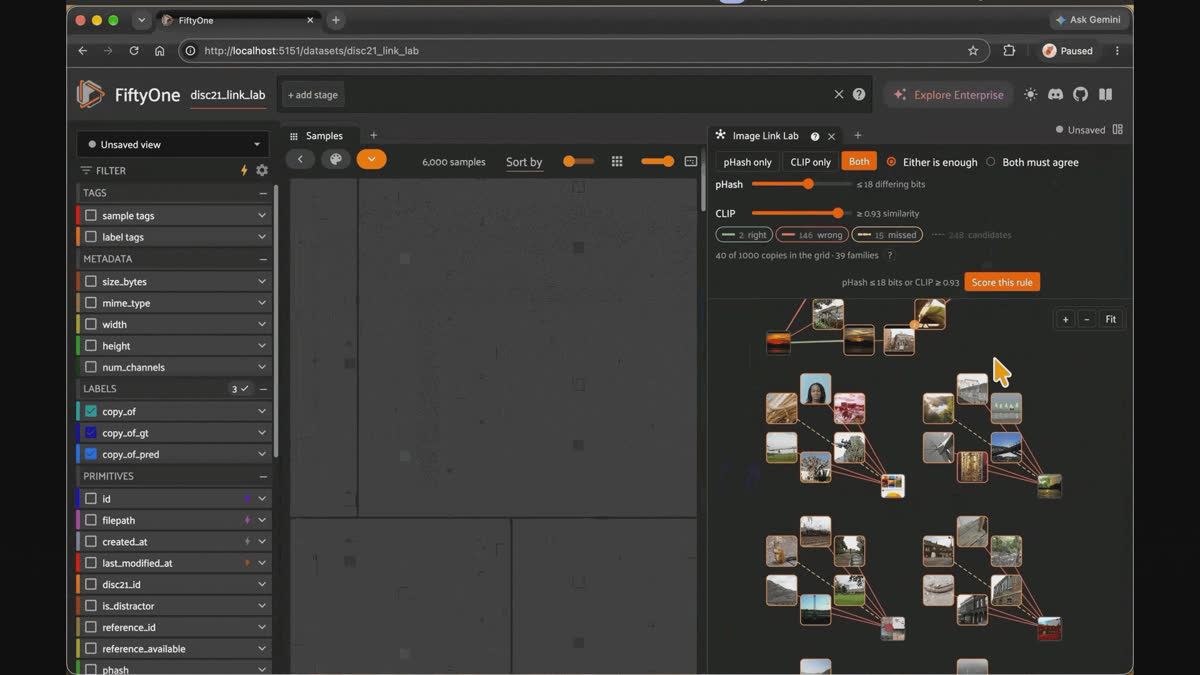Click the CLIP similarity slider
Image resolution: width=1200 pixels, height=675 pixels.
coord(801,213)
